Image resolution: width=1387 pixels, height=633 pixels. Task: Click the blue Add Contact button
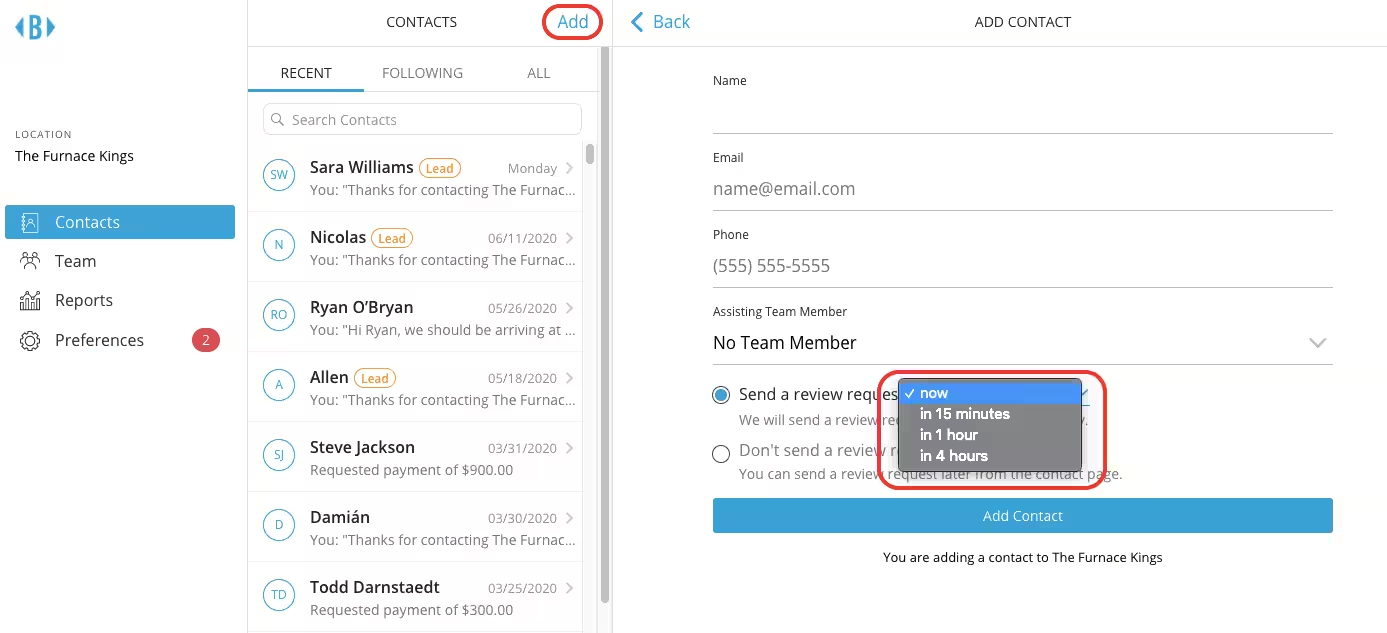(x=1022, y=516)
